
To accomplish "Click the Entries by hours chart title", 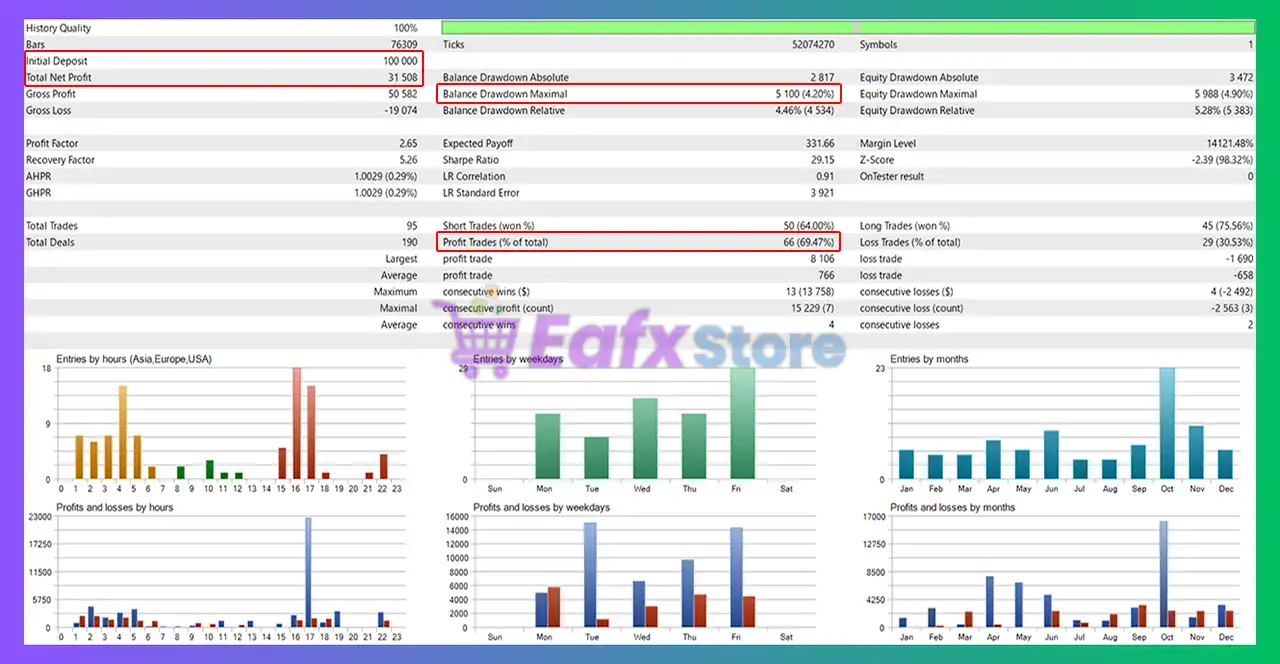I will (x=134, y=359).
